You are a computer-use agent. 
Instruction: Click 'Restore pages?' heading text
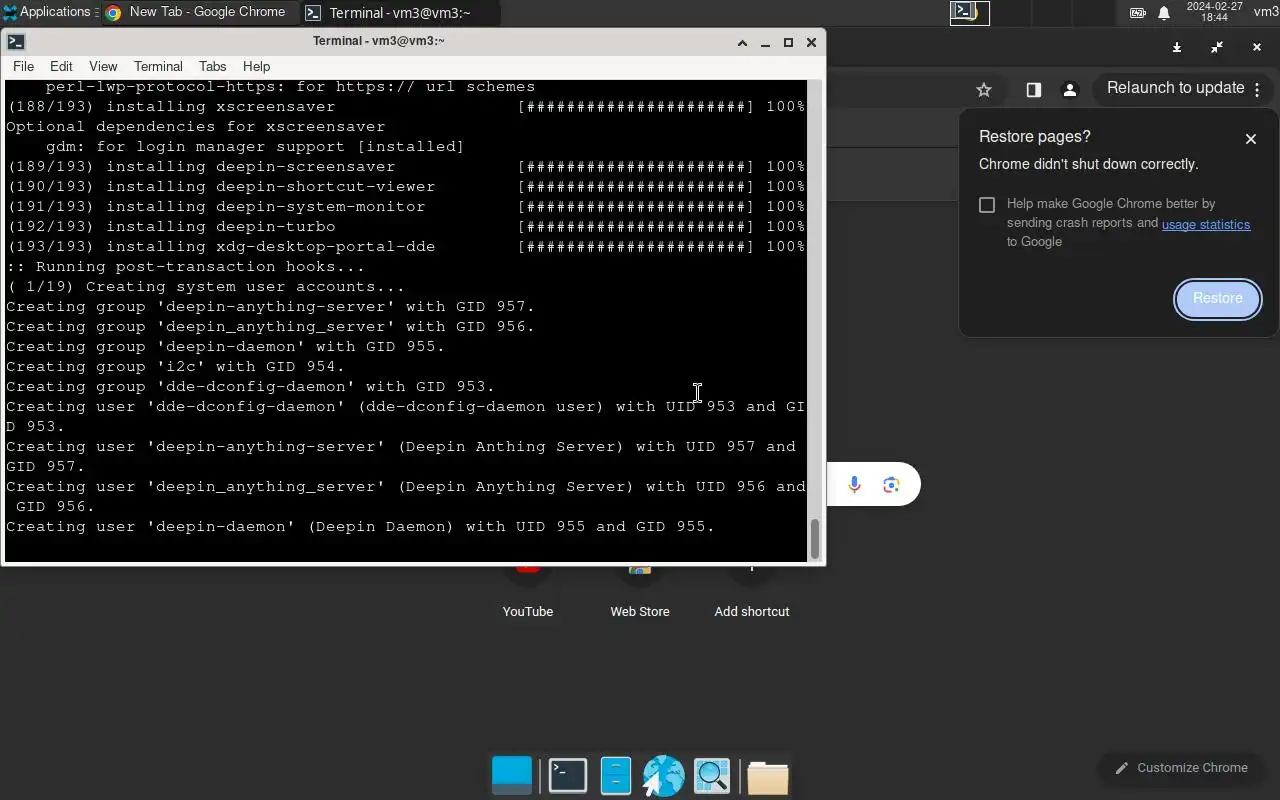[x=1035, y=137]
